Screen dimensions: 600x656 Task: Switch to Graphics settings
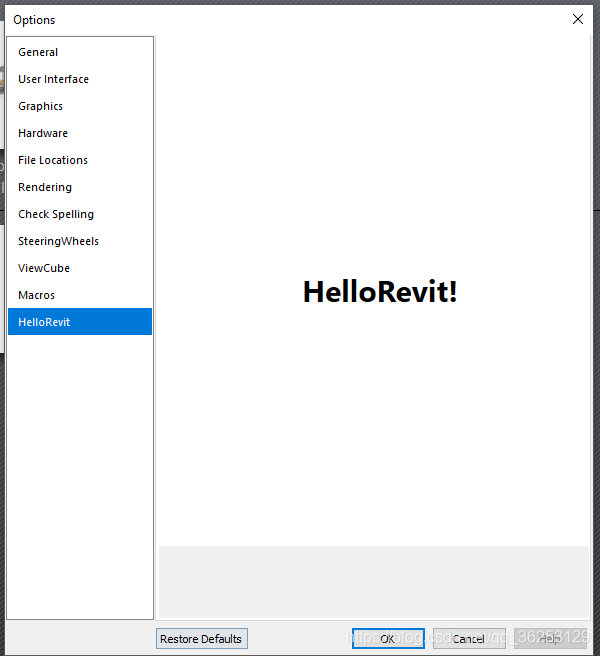coord(79,106)
